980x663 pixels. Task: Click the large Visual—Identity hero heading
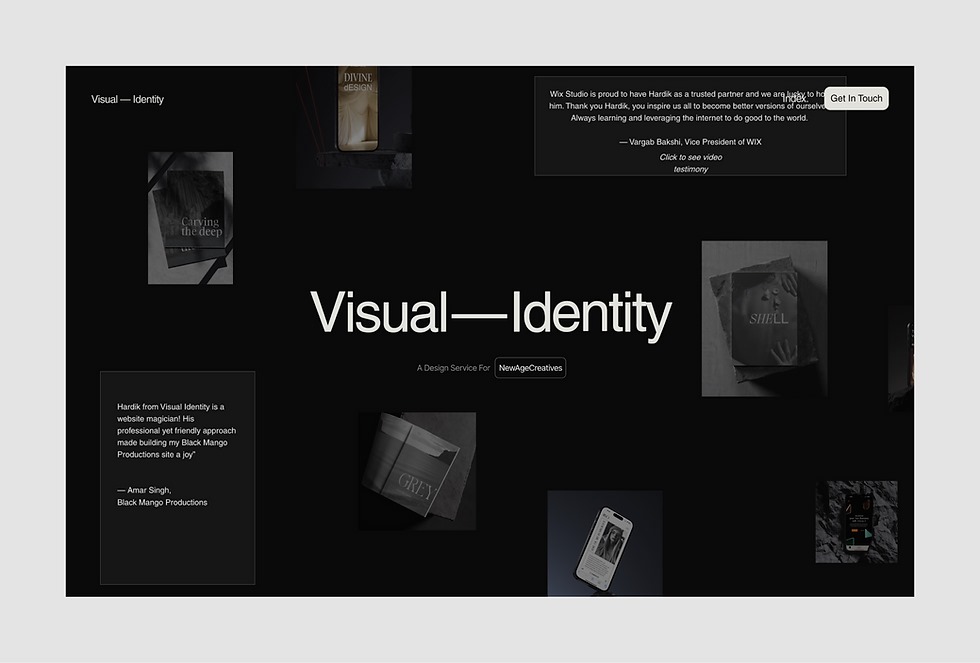(x=490, y=313)
